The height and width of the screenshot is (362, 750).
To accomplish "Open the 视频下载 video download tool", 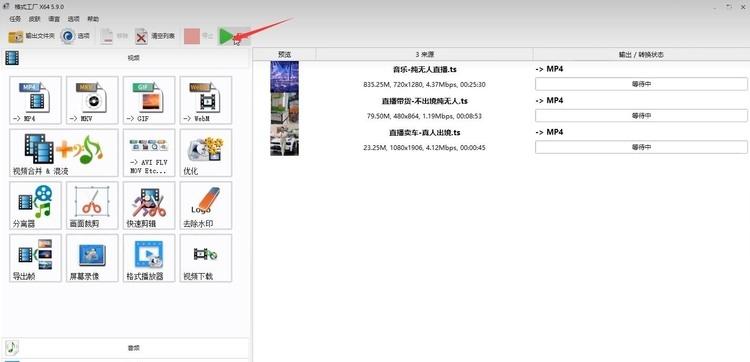I will (x=206, y=258).
